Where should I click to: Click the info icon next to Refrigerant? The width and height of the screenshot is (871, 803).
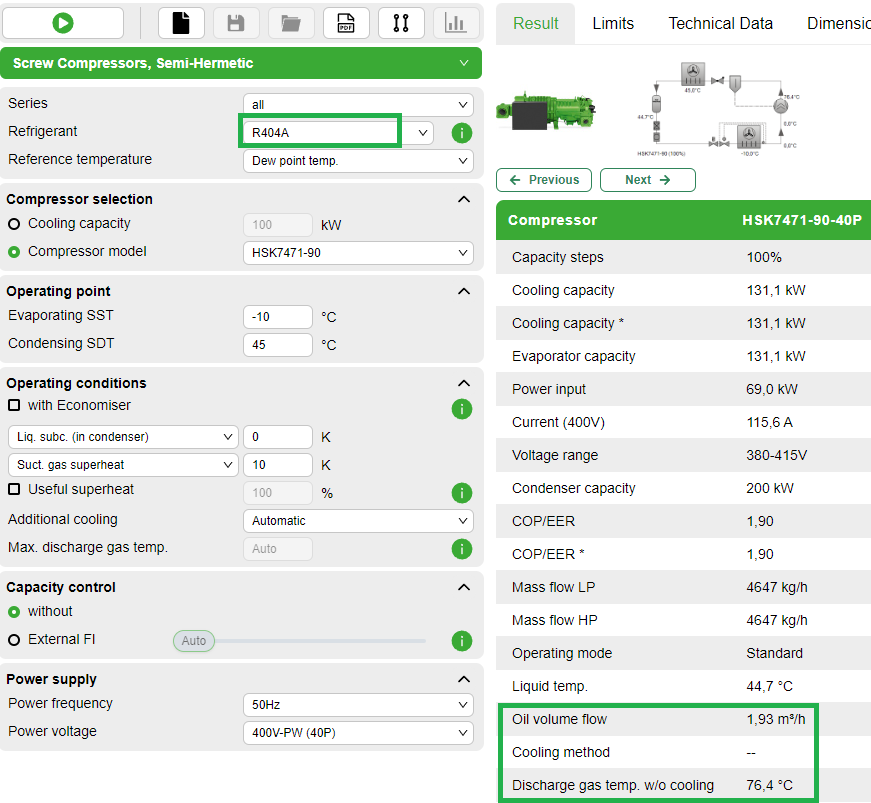click(x=461, y=133)
